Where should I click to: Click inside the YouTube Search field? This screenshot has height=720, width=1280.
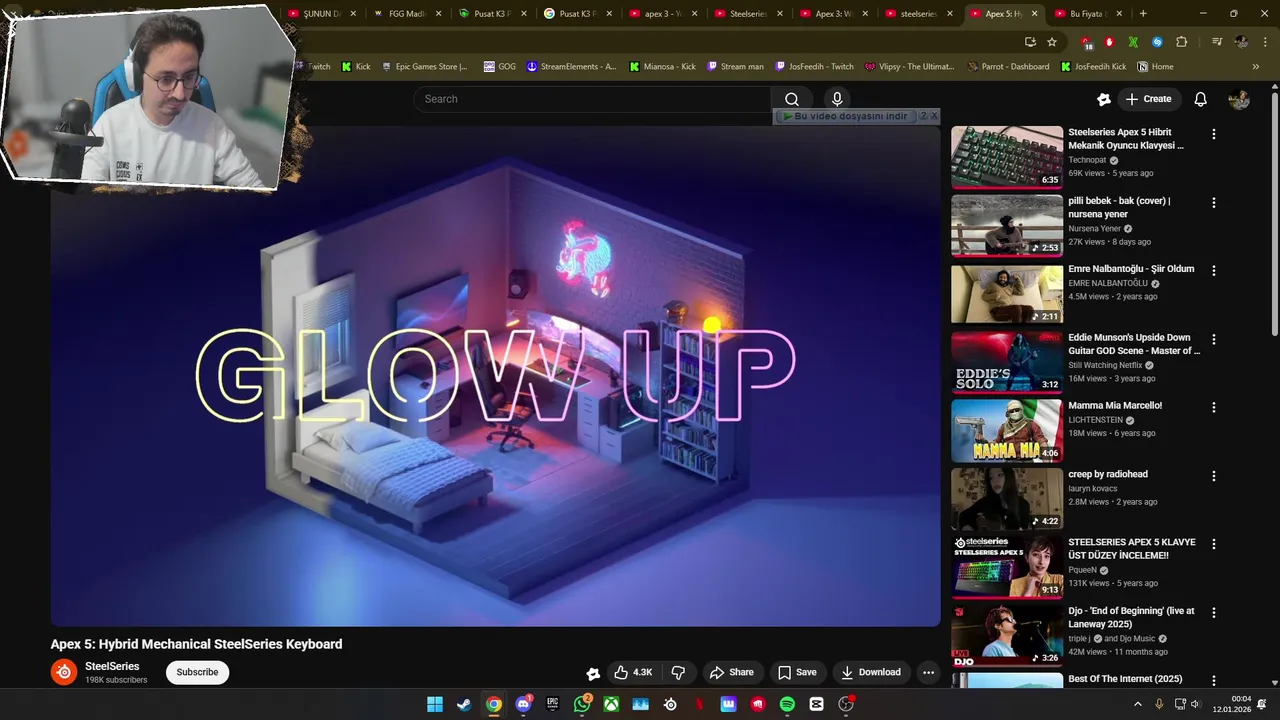pos(592,99)
